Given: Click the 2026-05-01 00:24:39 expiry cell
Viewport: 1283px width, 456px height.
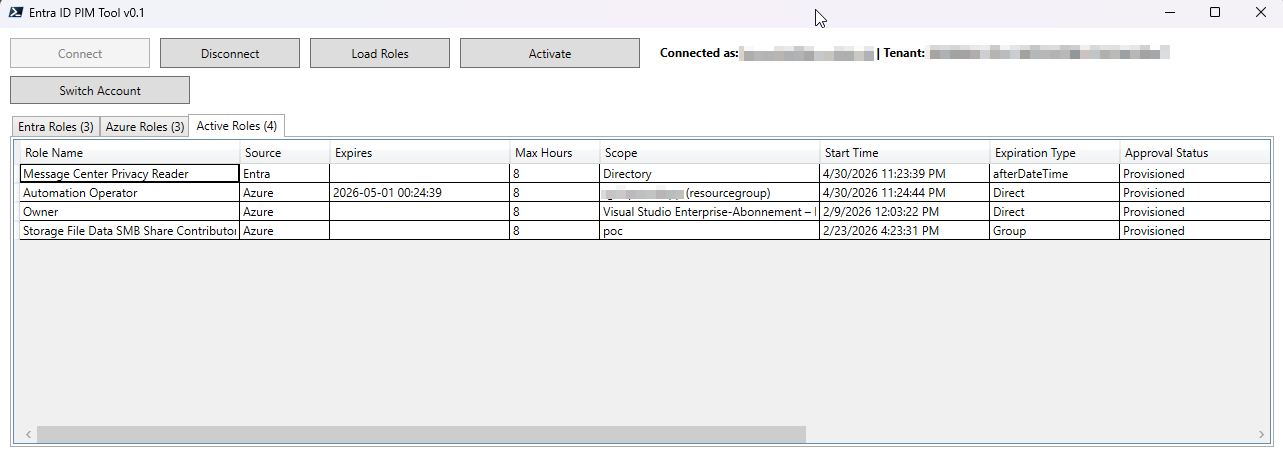Looking at the screenshot, I should coord(420,193).
